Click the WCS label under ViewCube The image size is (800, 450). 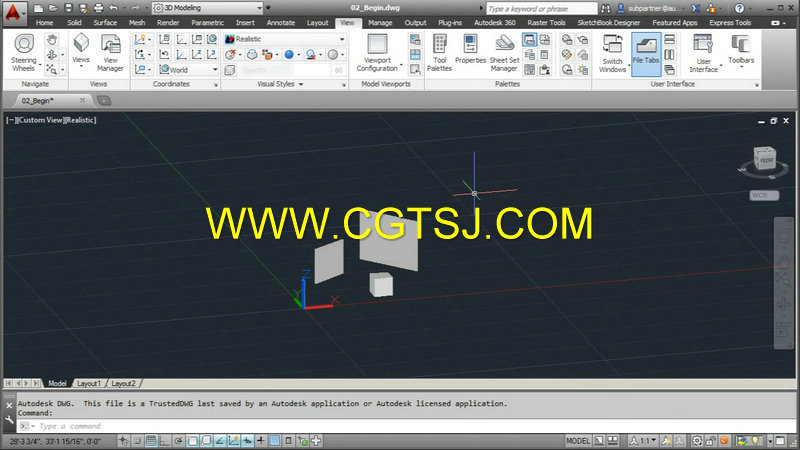764,195
